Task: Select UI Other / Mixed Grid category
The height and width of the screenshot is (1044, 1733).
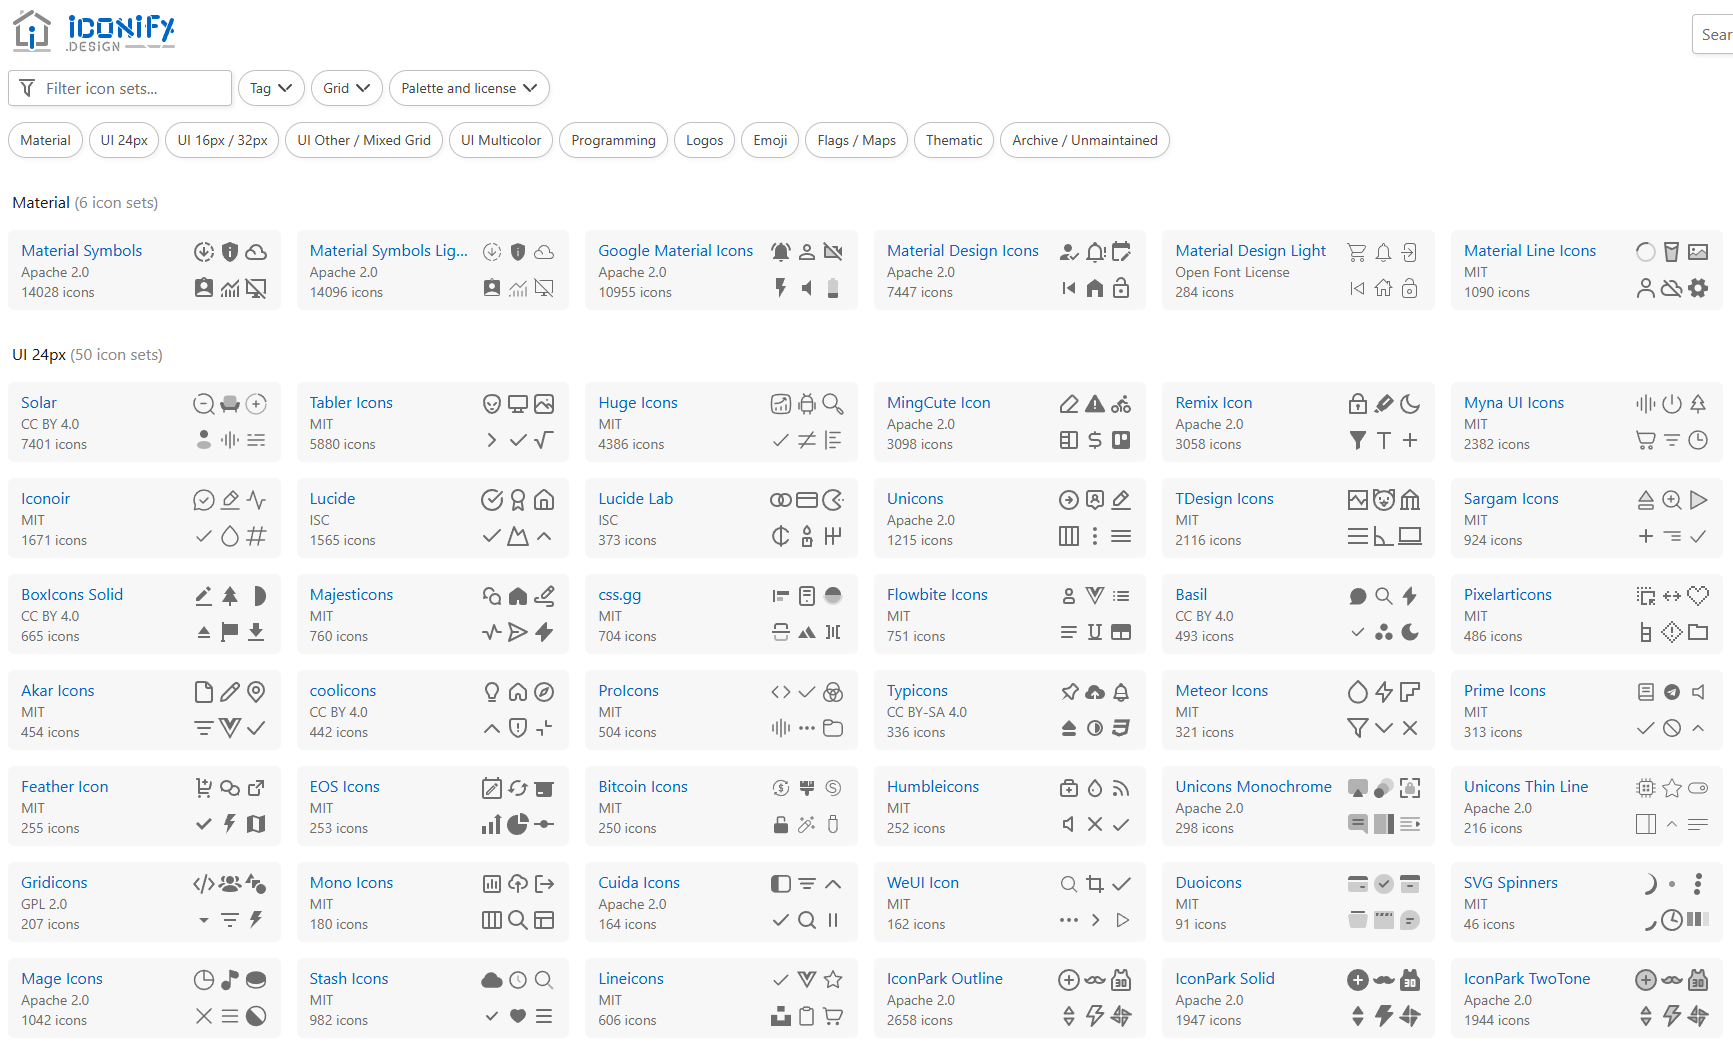Action: click(x=364, y=140)
